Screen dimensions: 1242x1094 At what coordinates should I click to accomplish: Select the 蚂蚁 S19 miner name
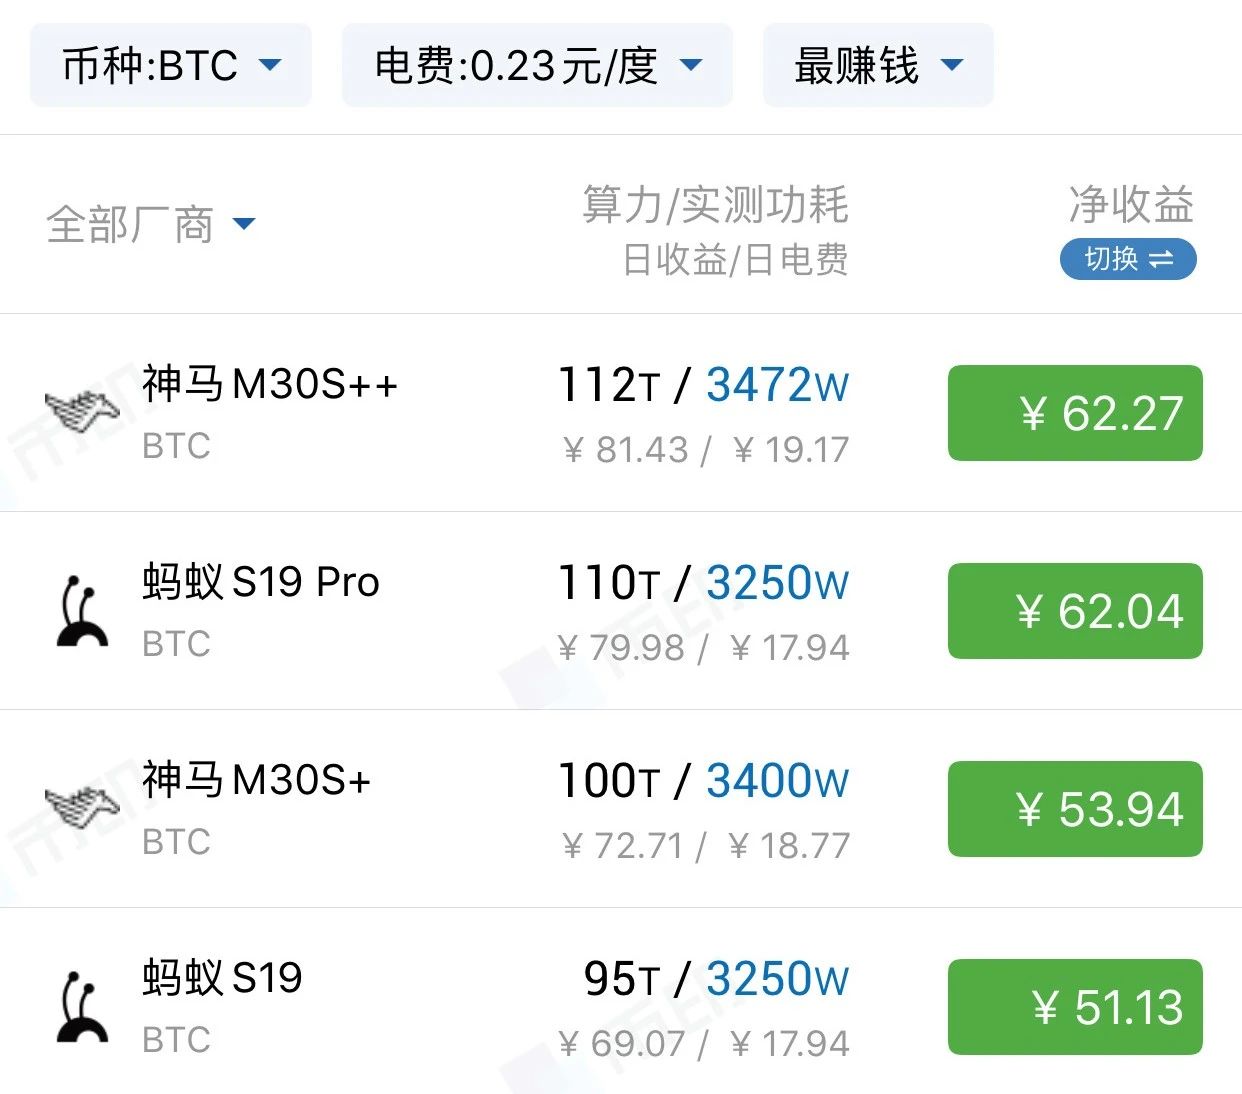pyautogui.click(x=222, y=978)
